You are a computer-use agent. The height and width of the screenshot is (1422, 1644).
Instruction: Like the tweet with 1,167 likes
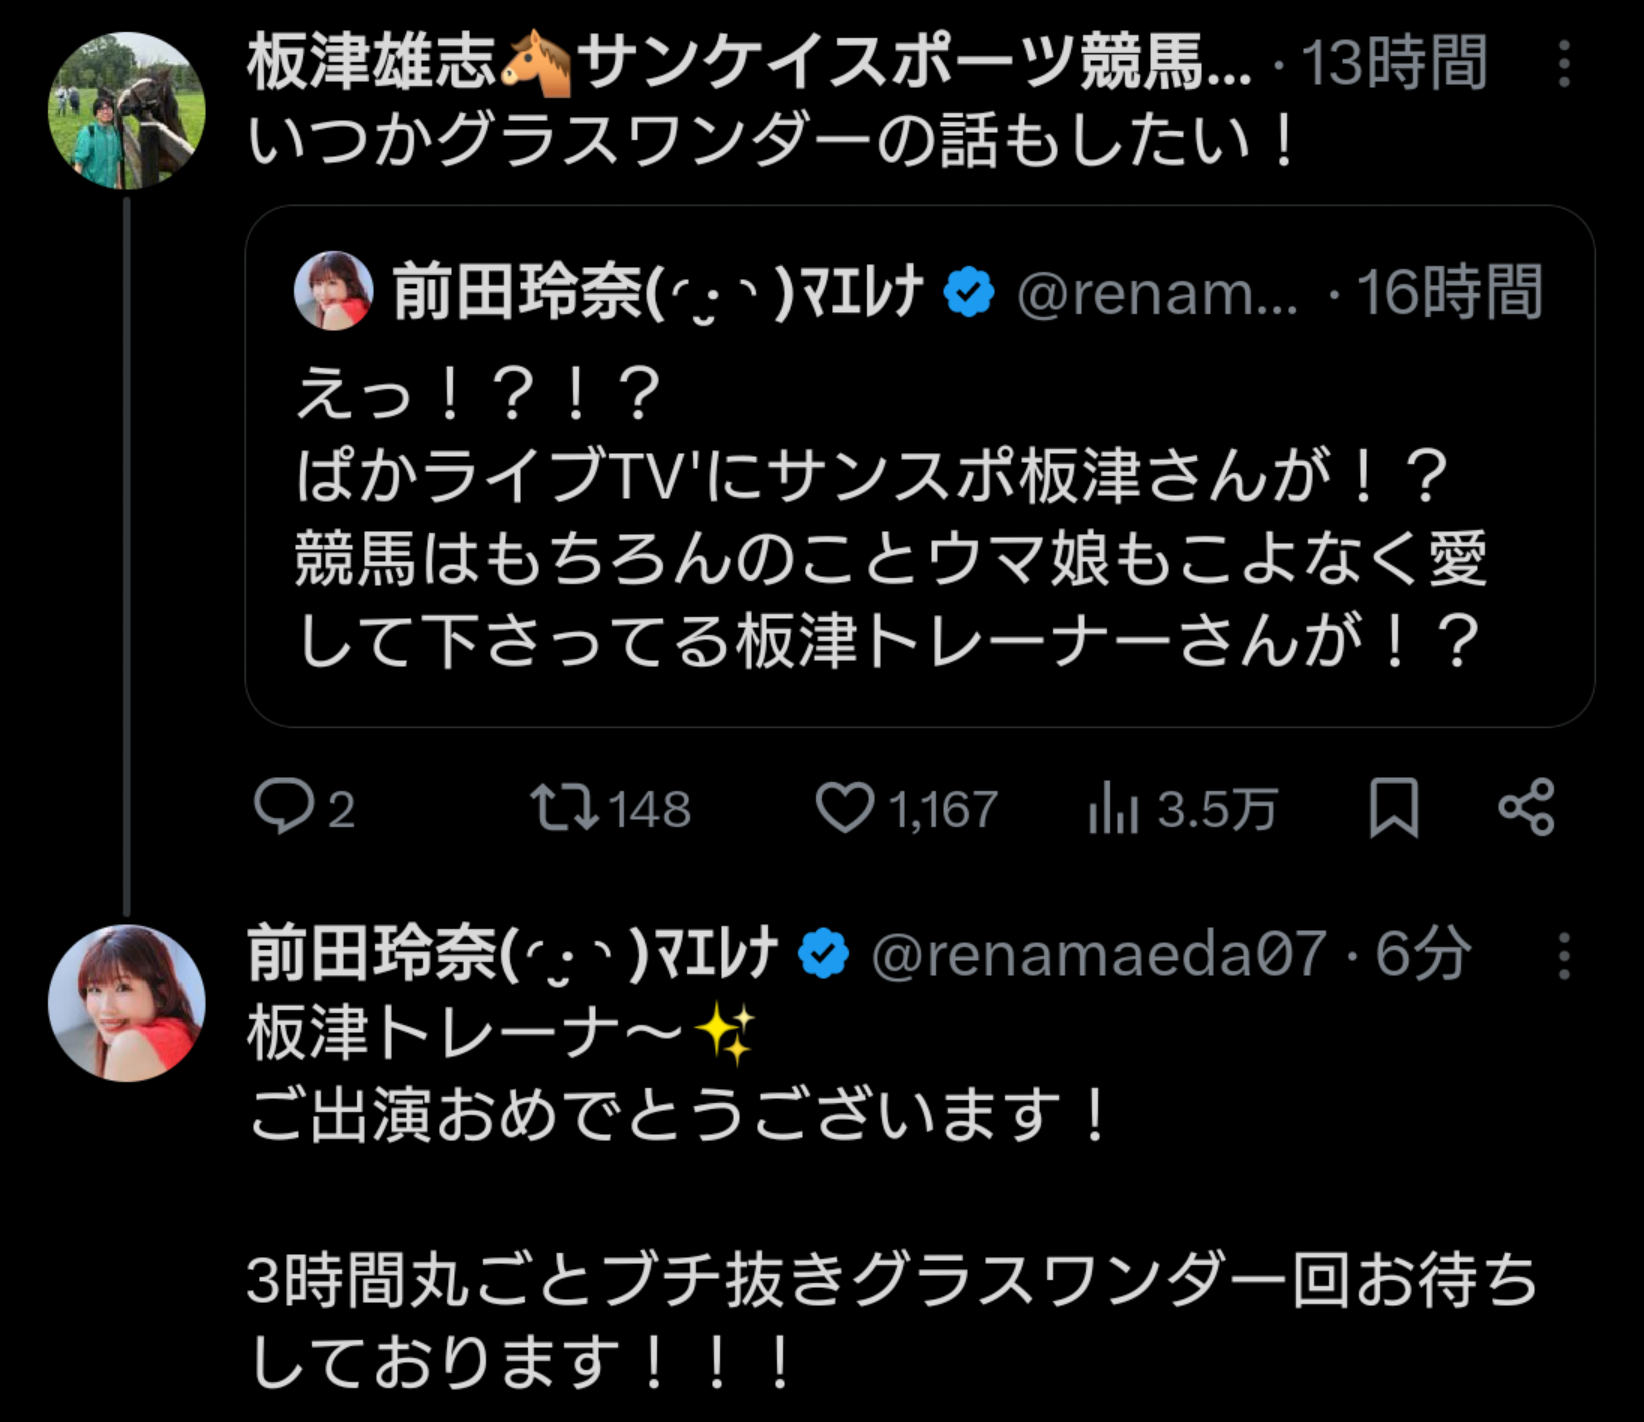(845, 807)
